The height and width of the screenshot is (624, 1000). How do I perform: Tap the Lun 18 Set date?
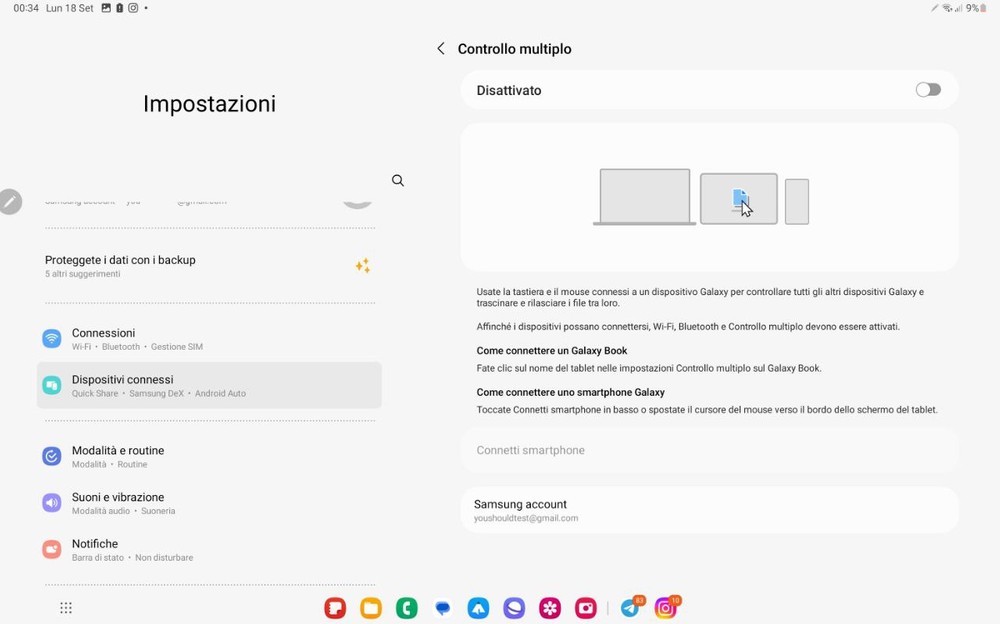pyautogui.click(x=70, y=8)
